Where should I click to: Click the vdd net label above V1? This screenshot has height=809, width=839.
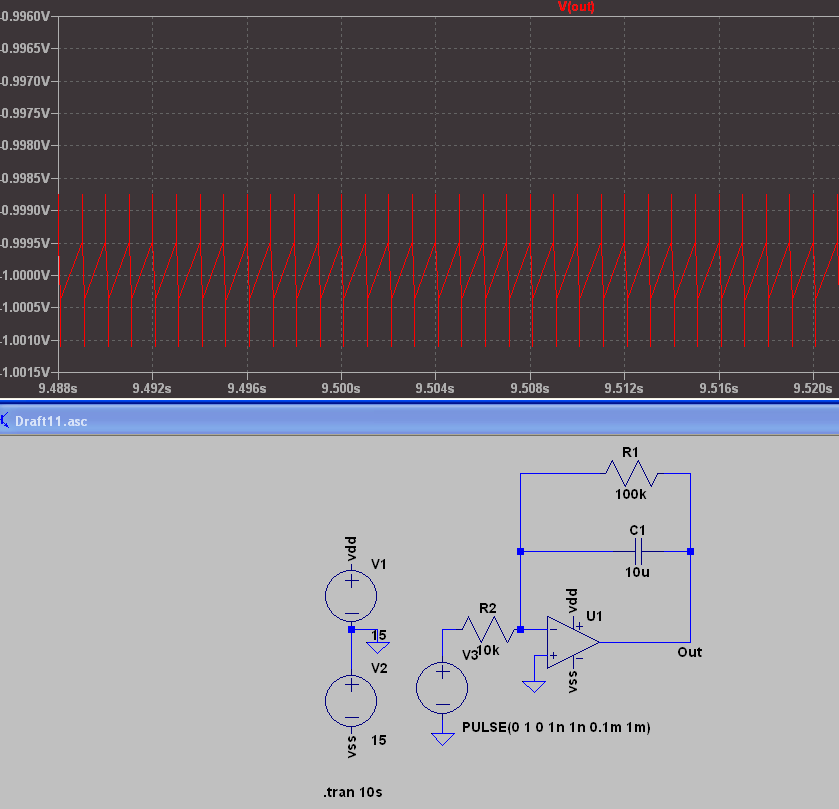point(351,548)
